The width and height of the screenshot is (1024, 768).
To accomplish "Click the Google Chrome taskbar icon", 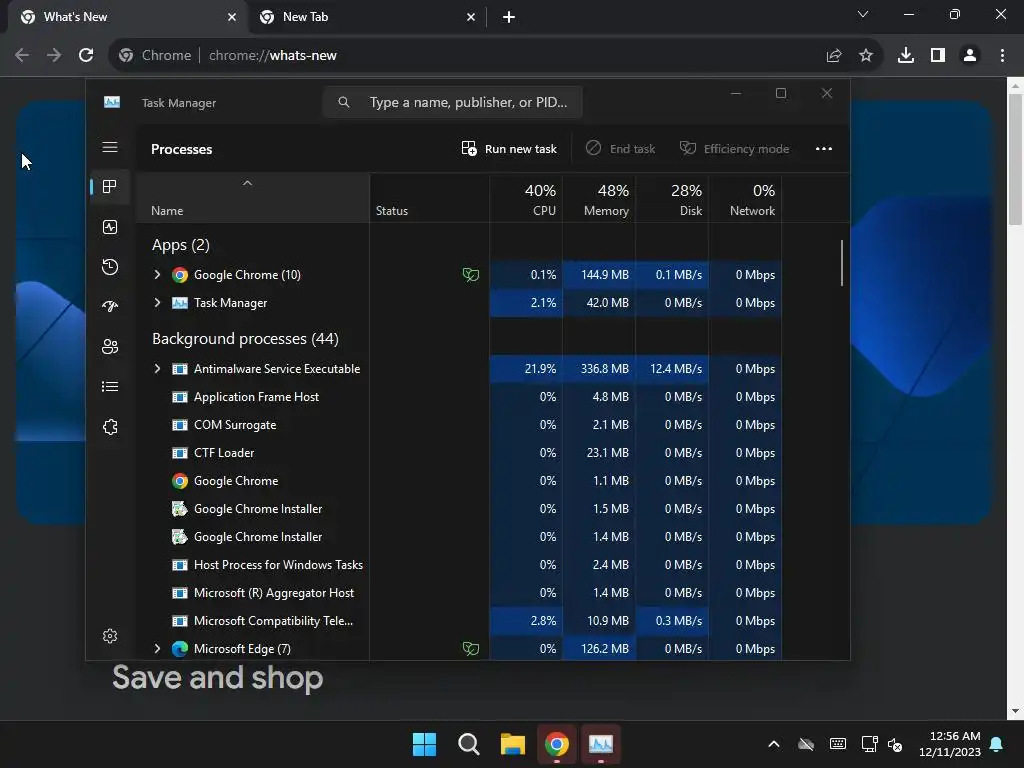I will pyautogui.click(x=556, y=744).
